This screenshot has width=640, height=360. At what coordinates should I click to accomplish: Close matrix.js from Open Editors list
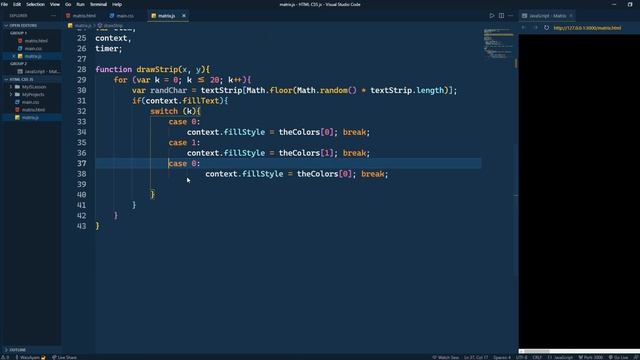coord(14,56)
